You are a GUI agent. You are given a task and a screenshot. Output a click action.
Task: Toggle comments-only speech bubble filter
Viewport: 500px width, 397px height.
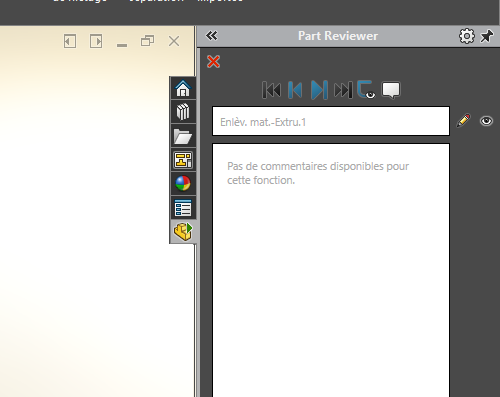(x=391, y=90)
